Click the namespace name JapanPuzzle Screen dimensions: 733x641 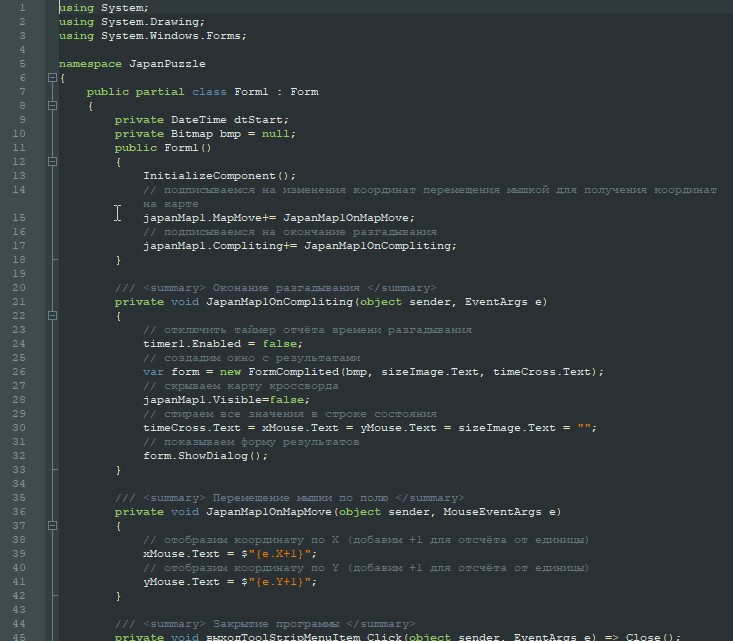[x=167, y=64]
